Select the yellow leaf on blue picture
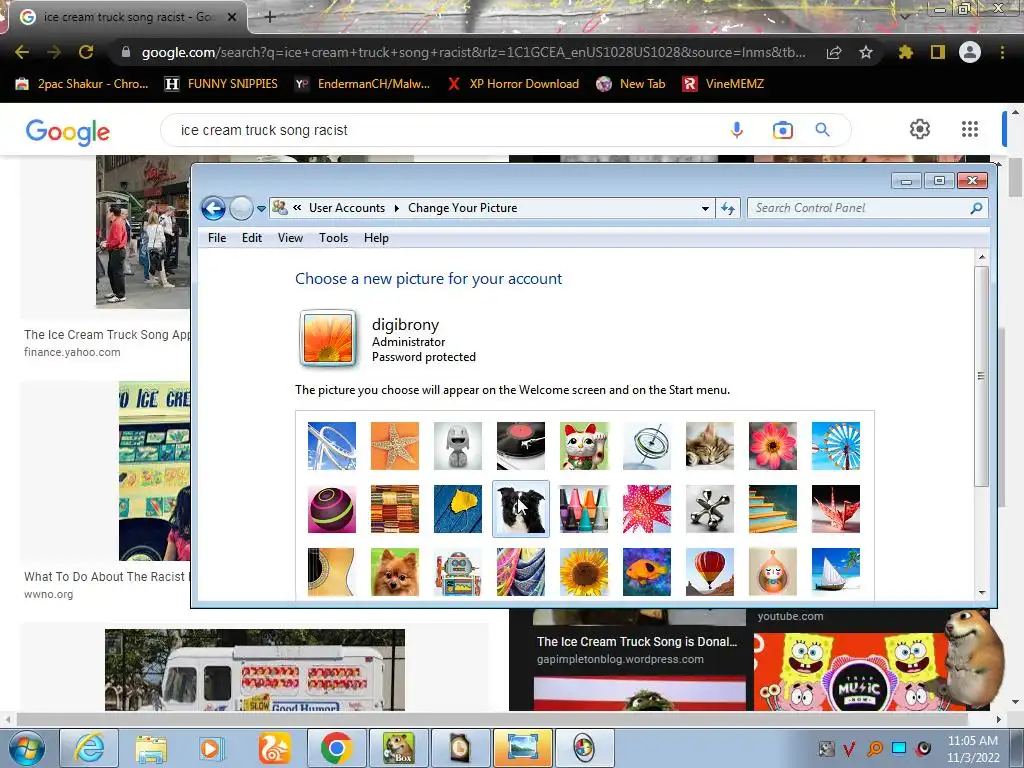Image resolution: width=1024 pixels, height=768 pixels. pos(458,509)
